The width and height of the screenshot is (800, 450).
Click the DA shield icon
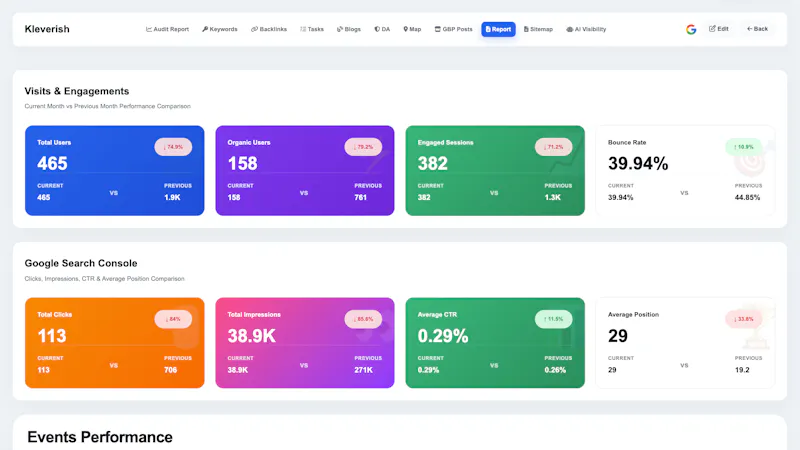coord(377,29)
